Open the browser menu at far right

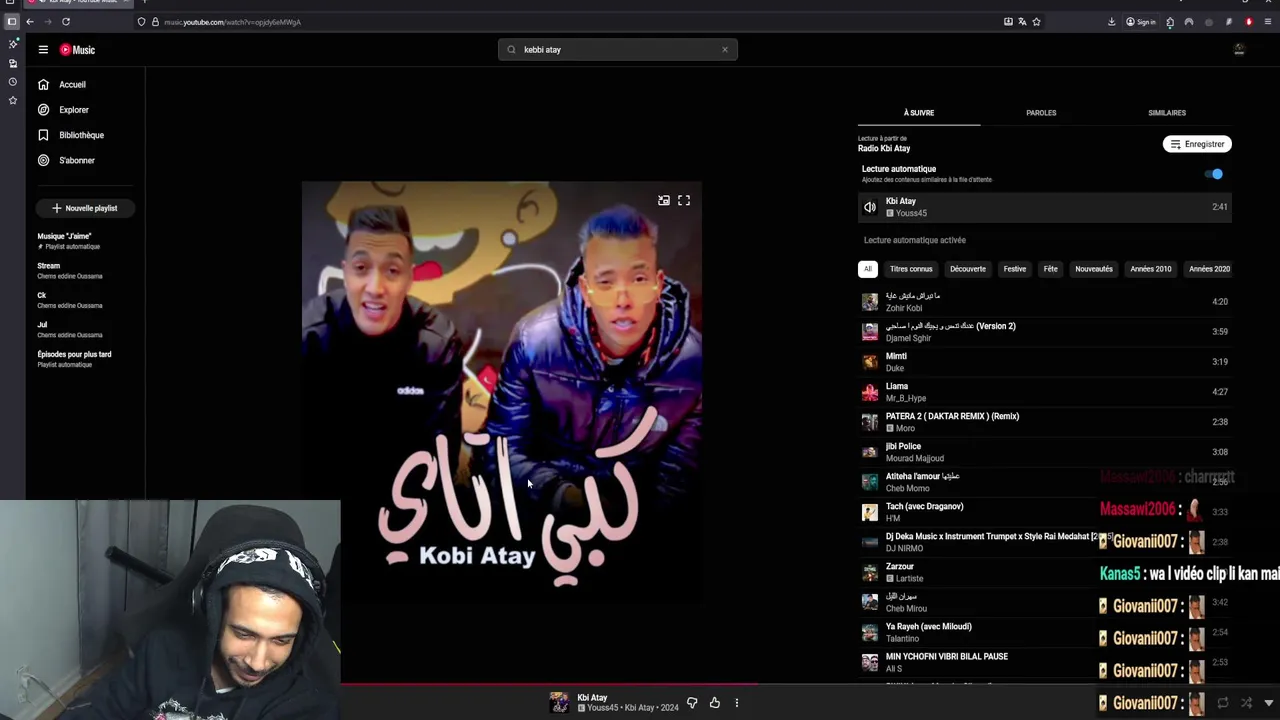coord(1268,22)
